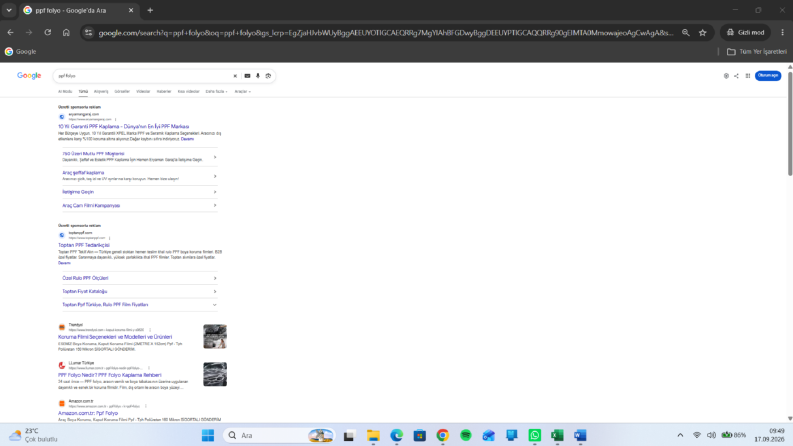Open the 'Daha fazla' dropdown

click(216, 92)
